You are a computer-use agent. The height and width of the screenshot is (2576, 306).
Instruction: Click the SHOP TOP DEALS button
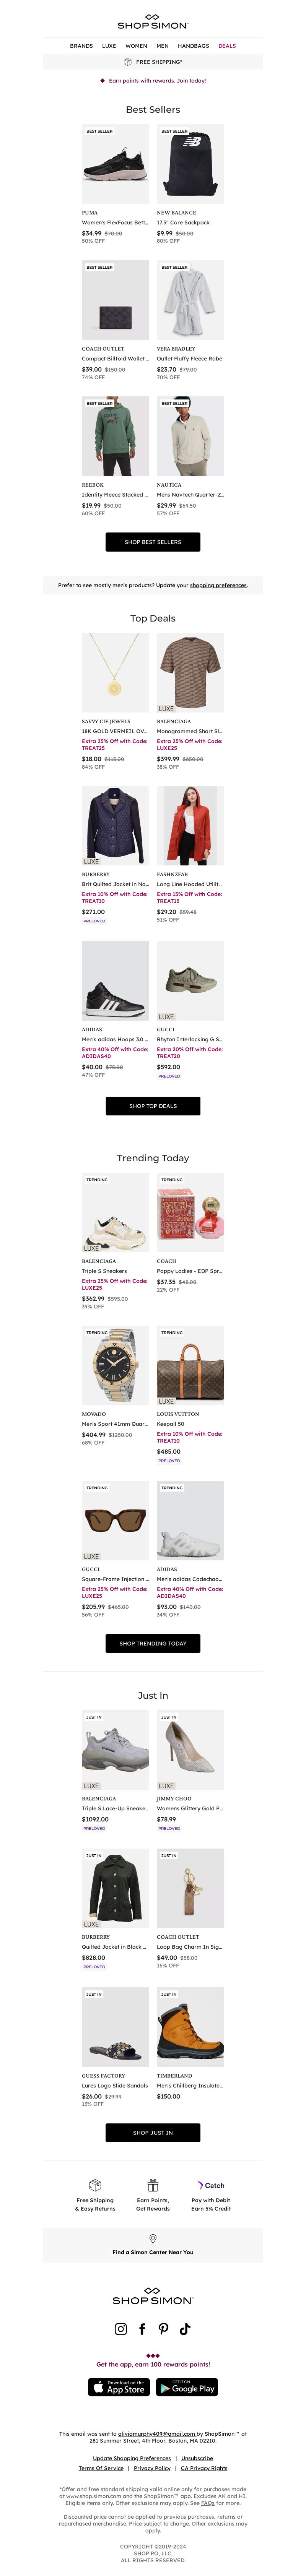coord(153,1106)
